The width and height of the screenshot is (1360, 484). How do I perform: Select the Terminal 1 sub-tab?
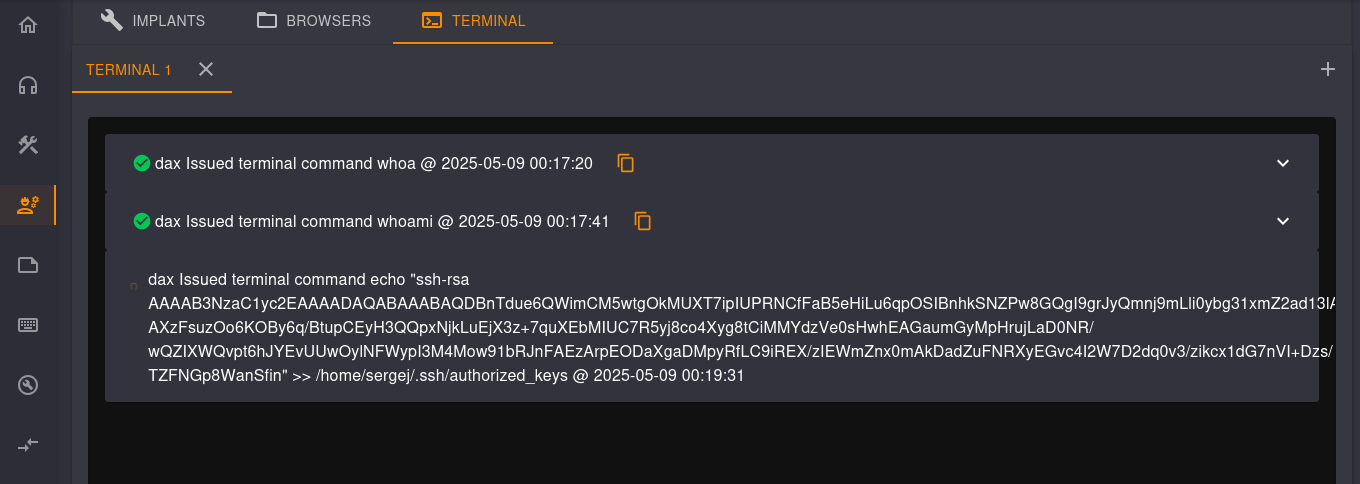pyautogui.click(x=129, y=70)
